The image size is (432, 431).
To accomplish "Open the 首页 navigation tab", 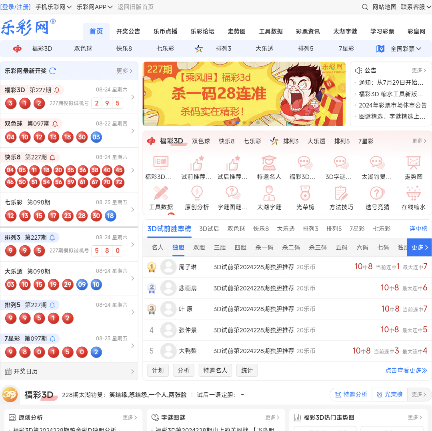I will coord(96,31).
